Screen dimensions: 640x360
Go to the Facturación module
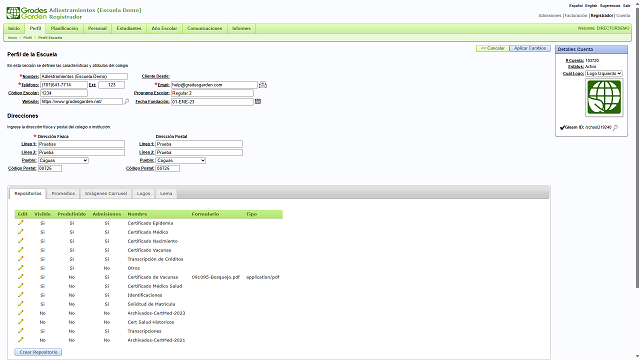(576, 16)
